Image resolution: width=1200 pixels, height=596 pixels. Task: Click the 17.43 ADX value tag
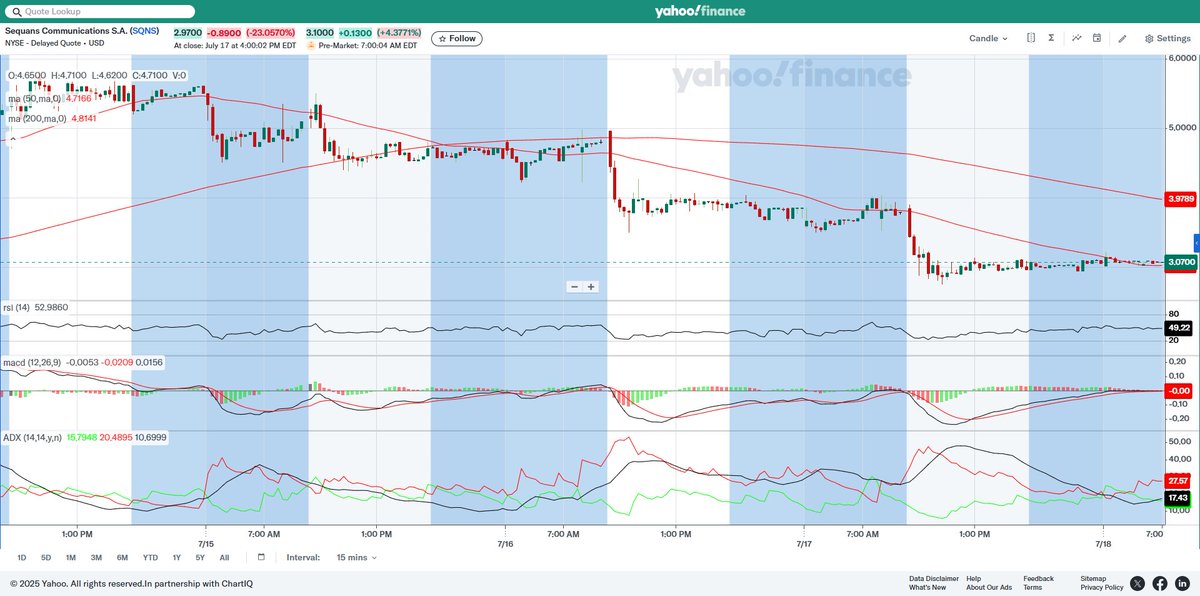pos(1179,497)
